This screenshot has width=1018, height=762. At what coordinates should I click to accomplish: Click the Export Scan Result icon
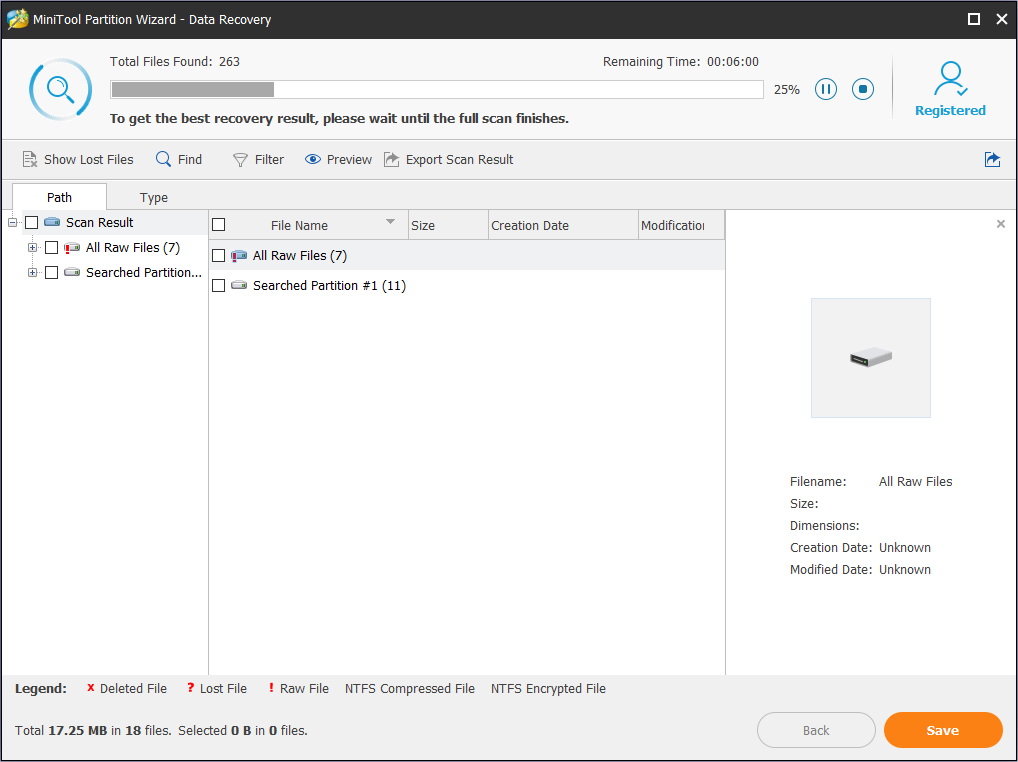click(x=391, y=160)
